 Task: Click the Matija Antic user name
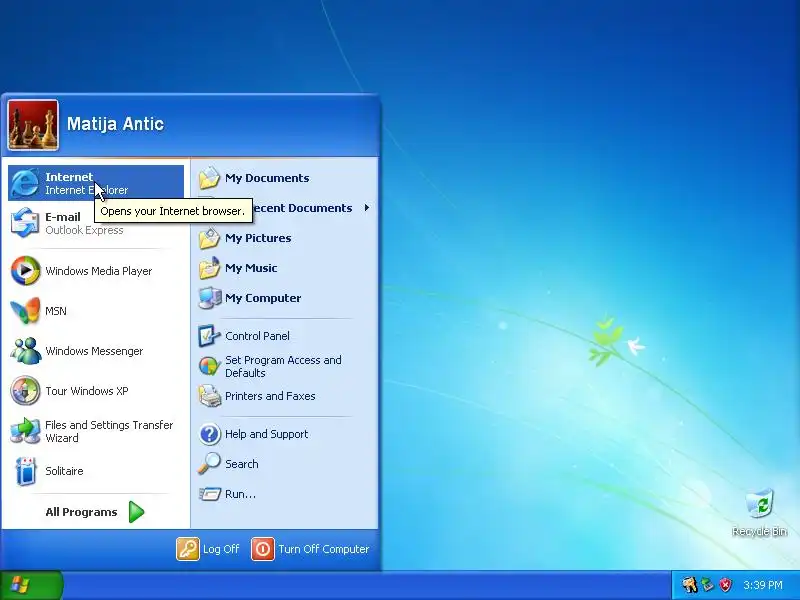pyautogui.click(x=115, y=124)
